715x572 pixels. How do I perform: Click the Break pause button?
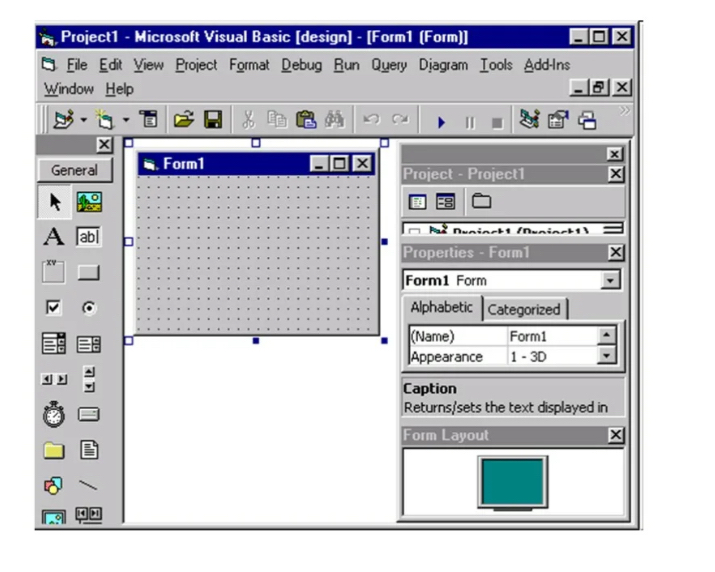click(x=470, y=123)
